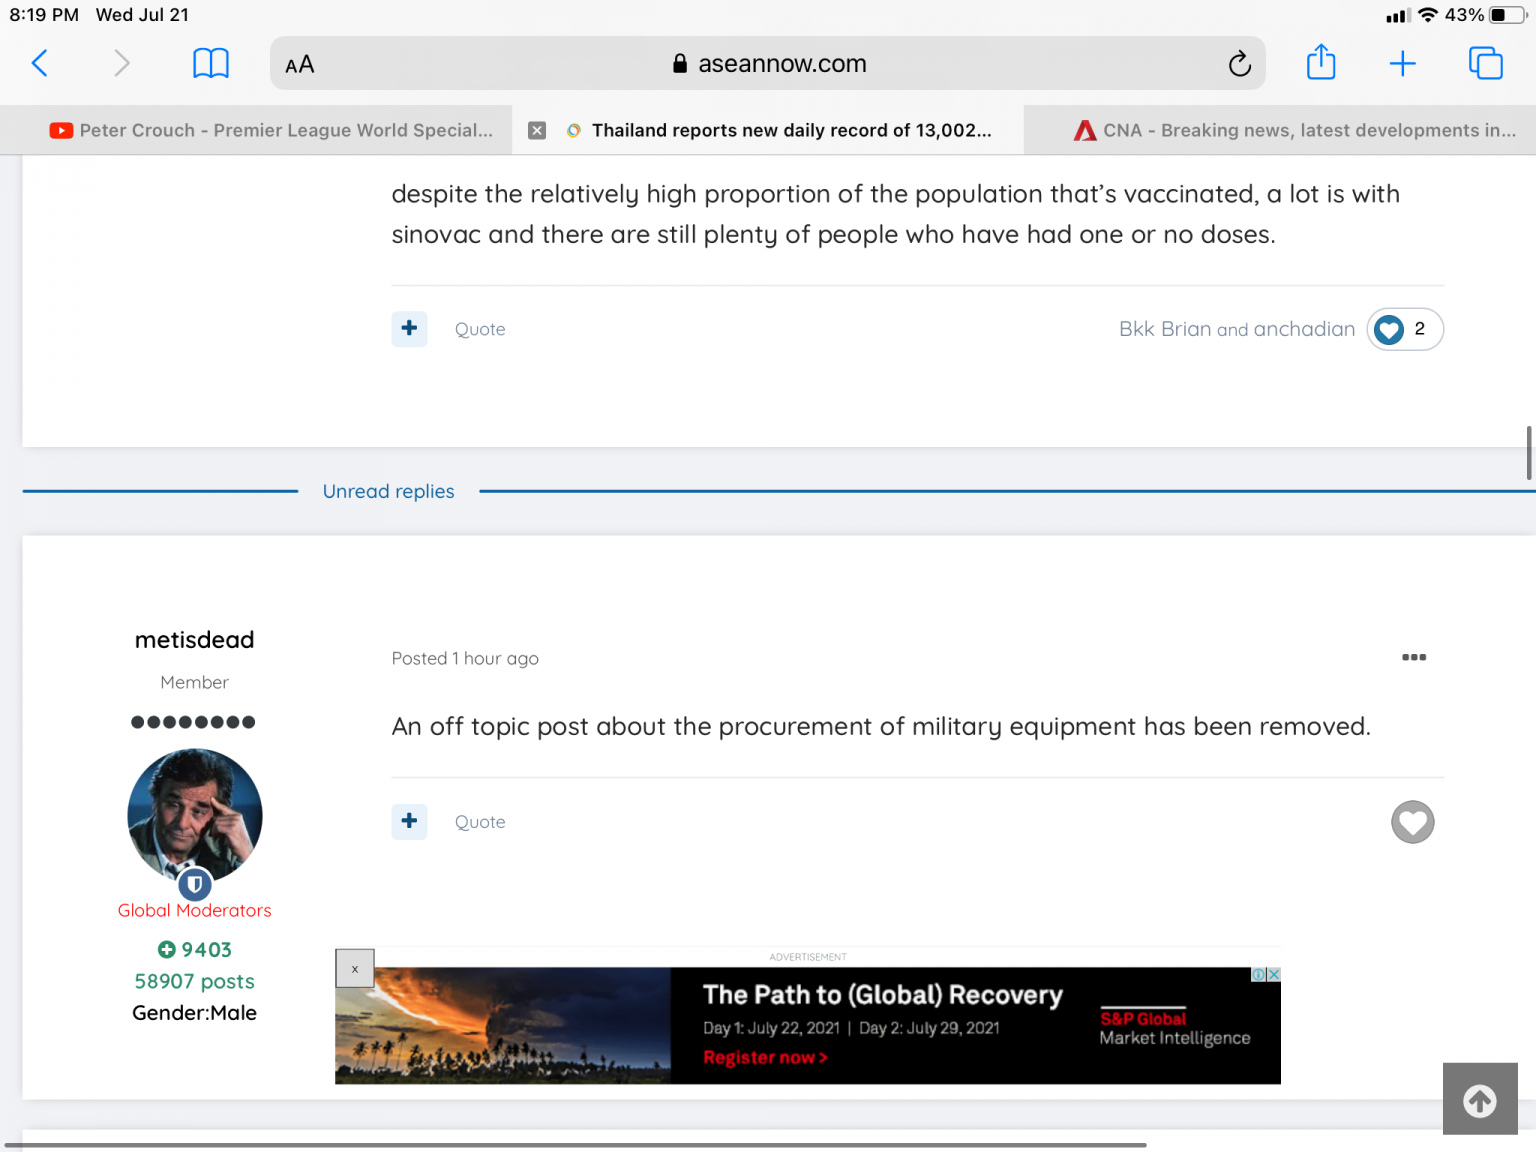Viewport: 1536px width, 1152px height.
Task: Multi-quote the metisdead post with plus
Action: tap(409, 822)
